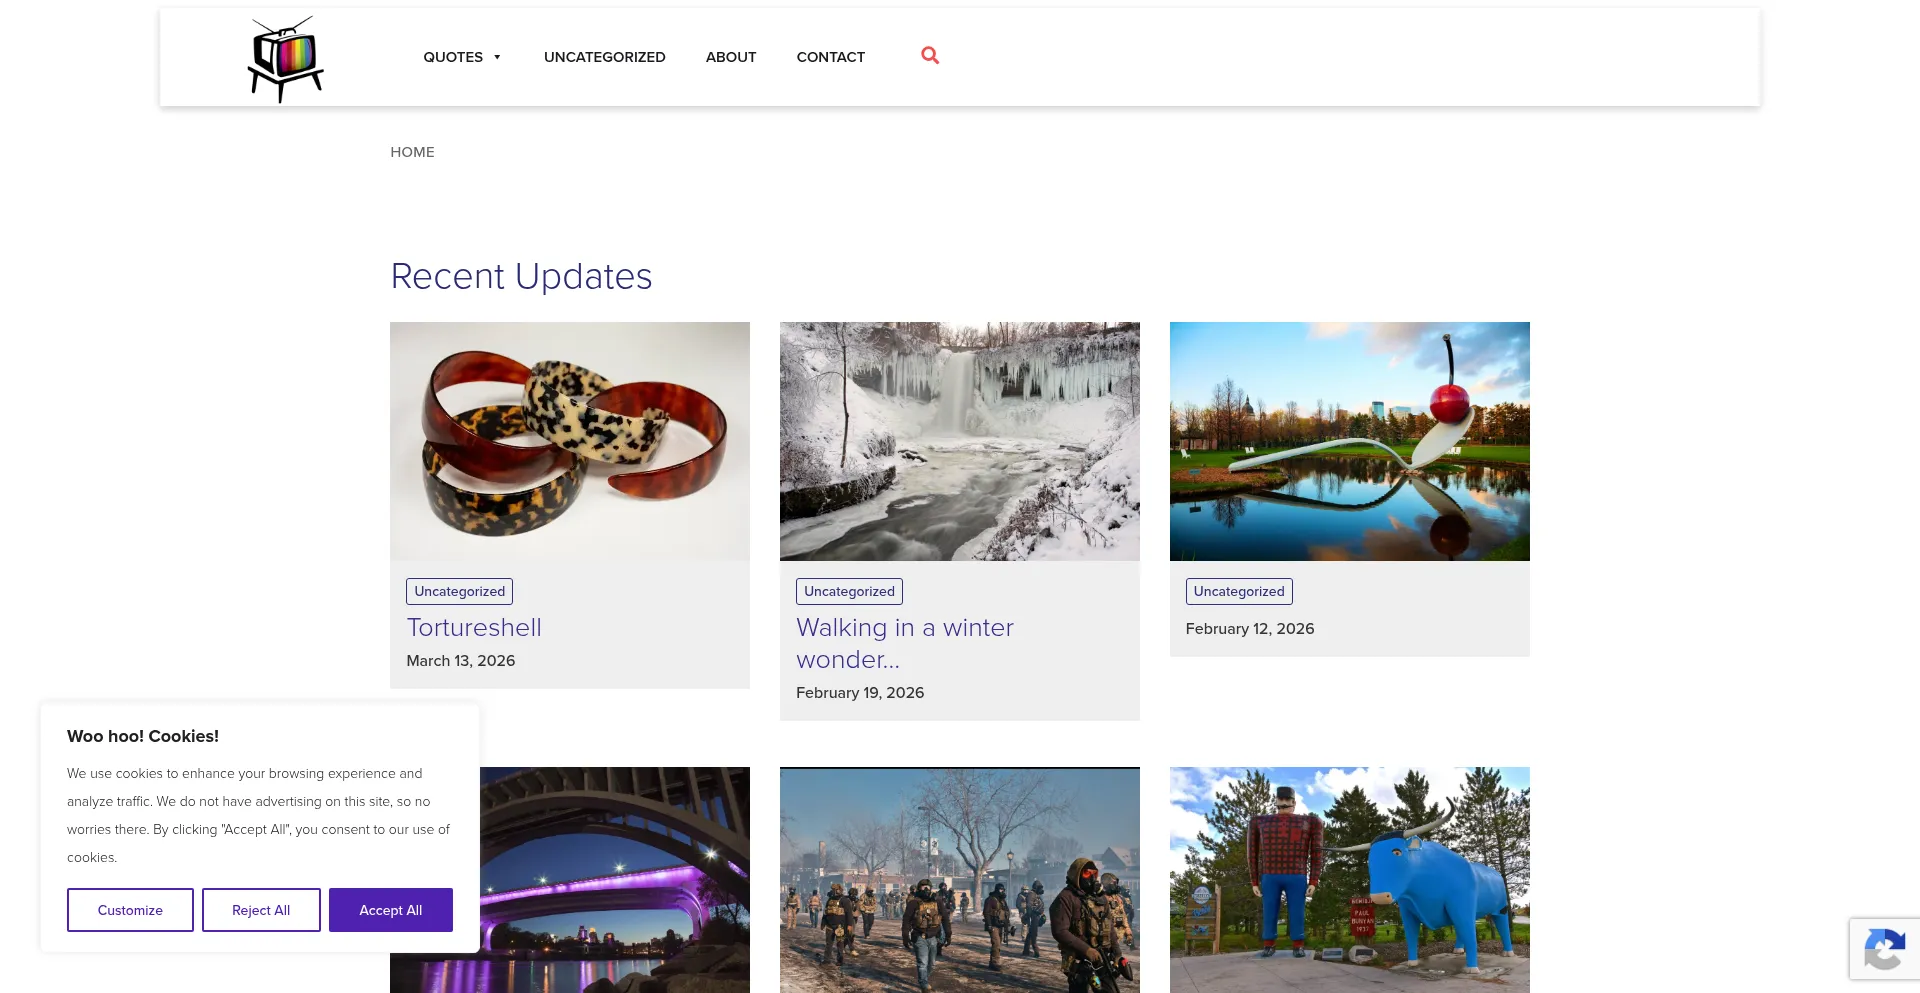Screen dimensions: 1920x993
Task: Open the Paul Bunyan and blue ox thumbnail
Action: coord(1350,880)
